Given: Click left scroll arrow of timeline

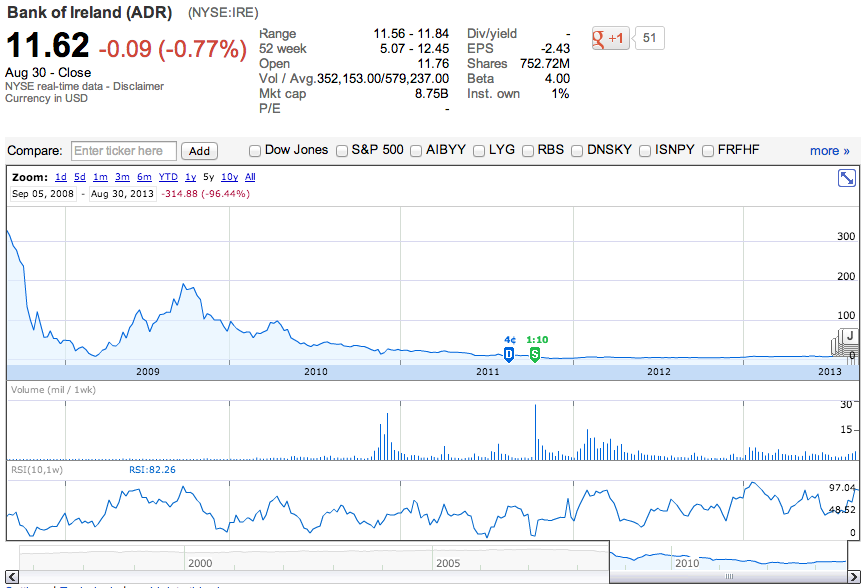Looking at the screenshot, I should pos(12,576).
